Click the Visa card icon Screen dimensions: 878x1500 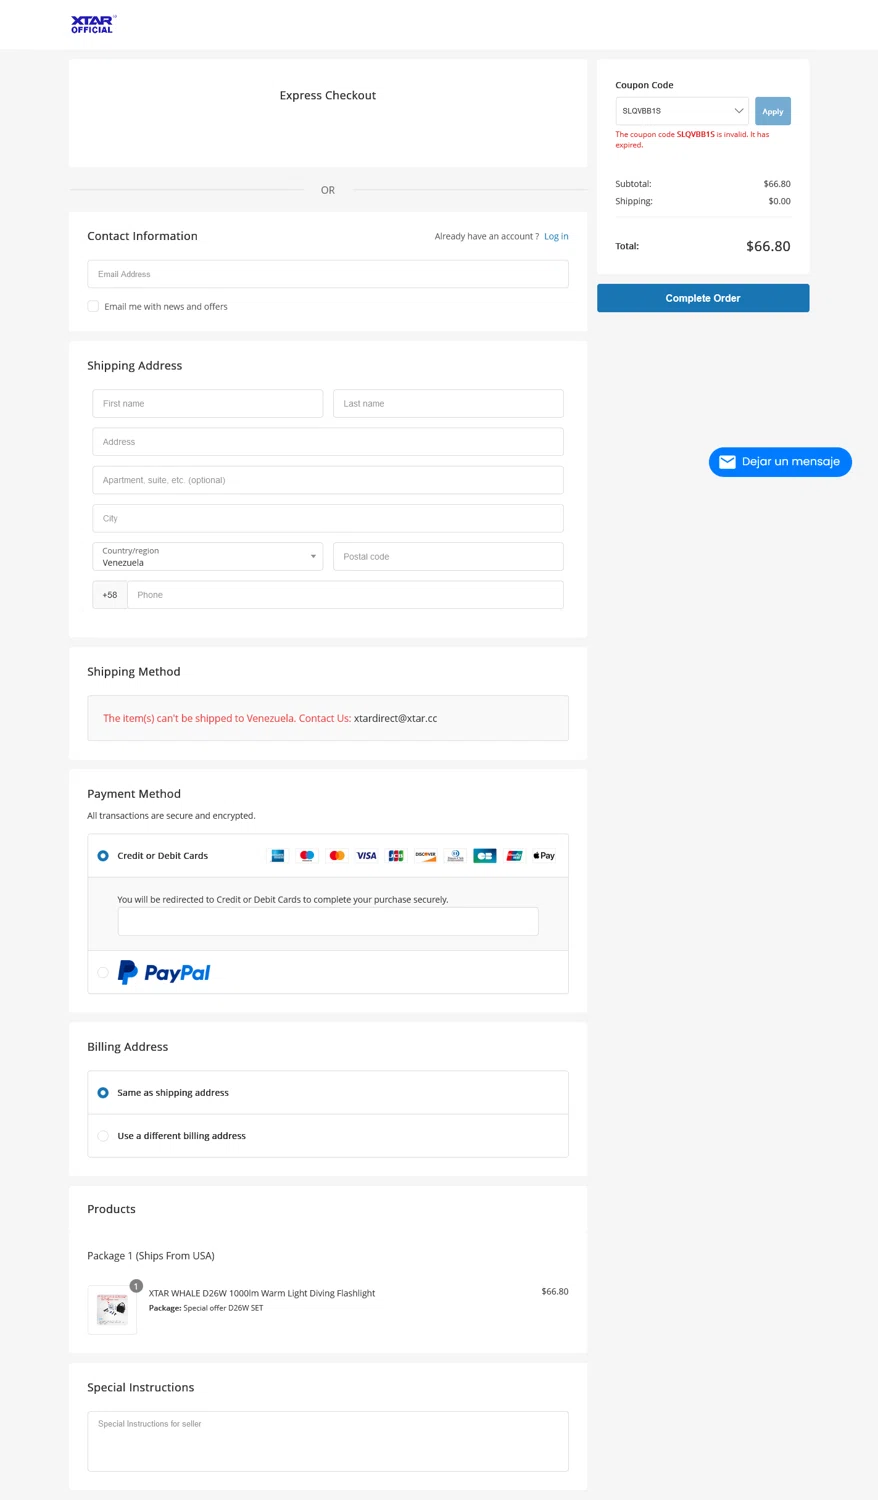click(x=367, y=856)
